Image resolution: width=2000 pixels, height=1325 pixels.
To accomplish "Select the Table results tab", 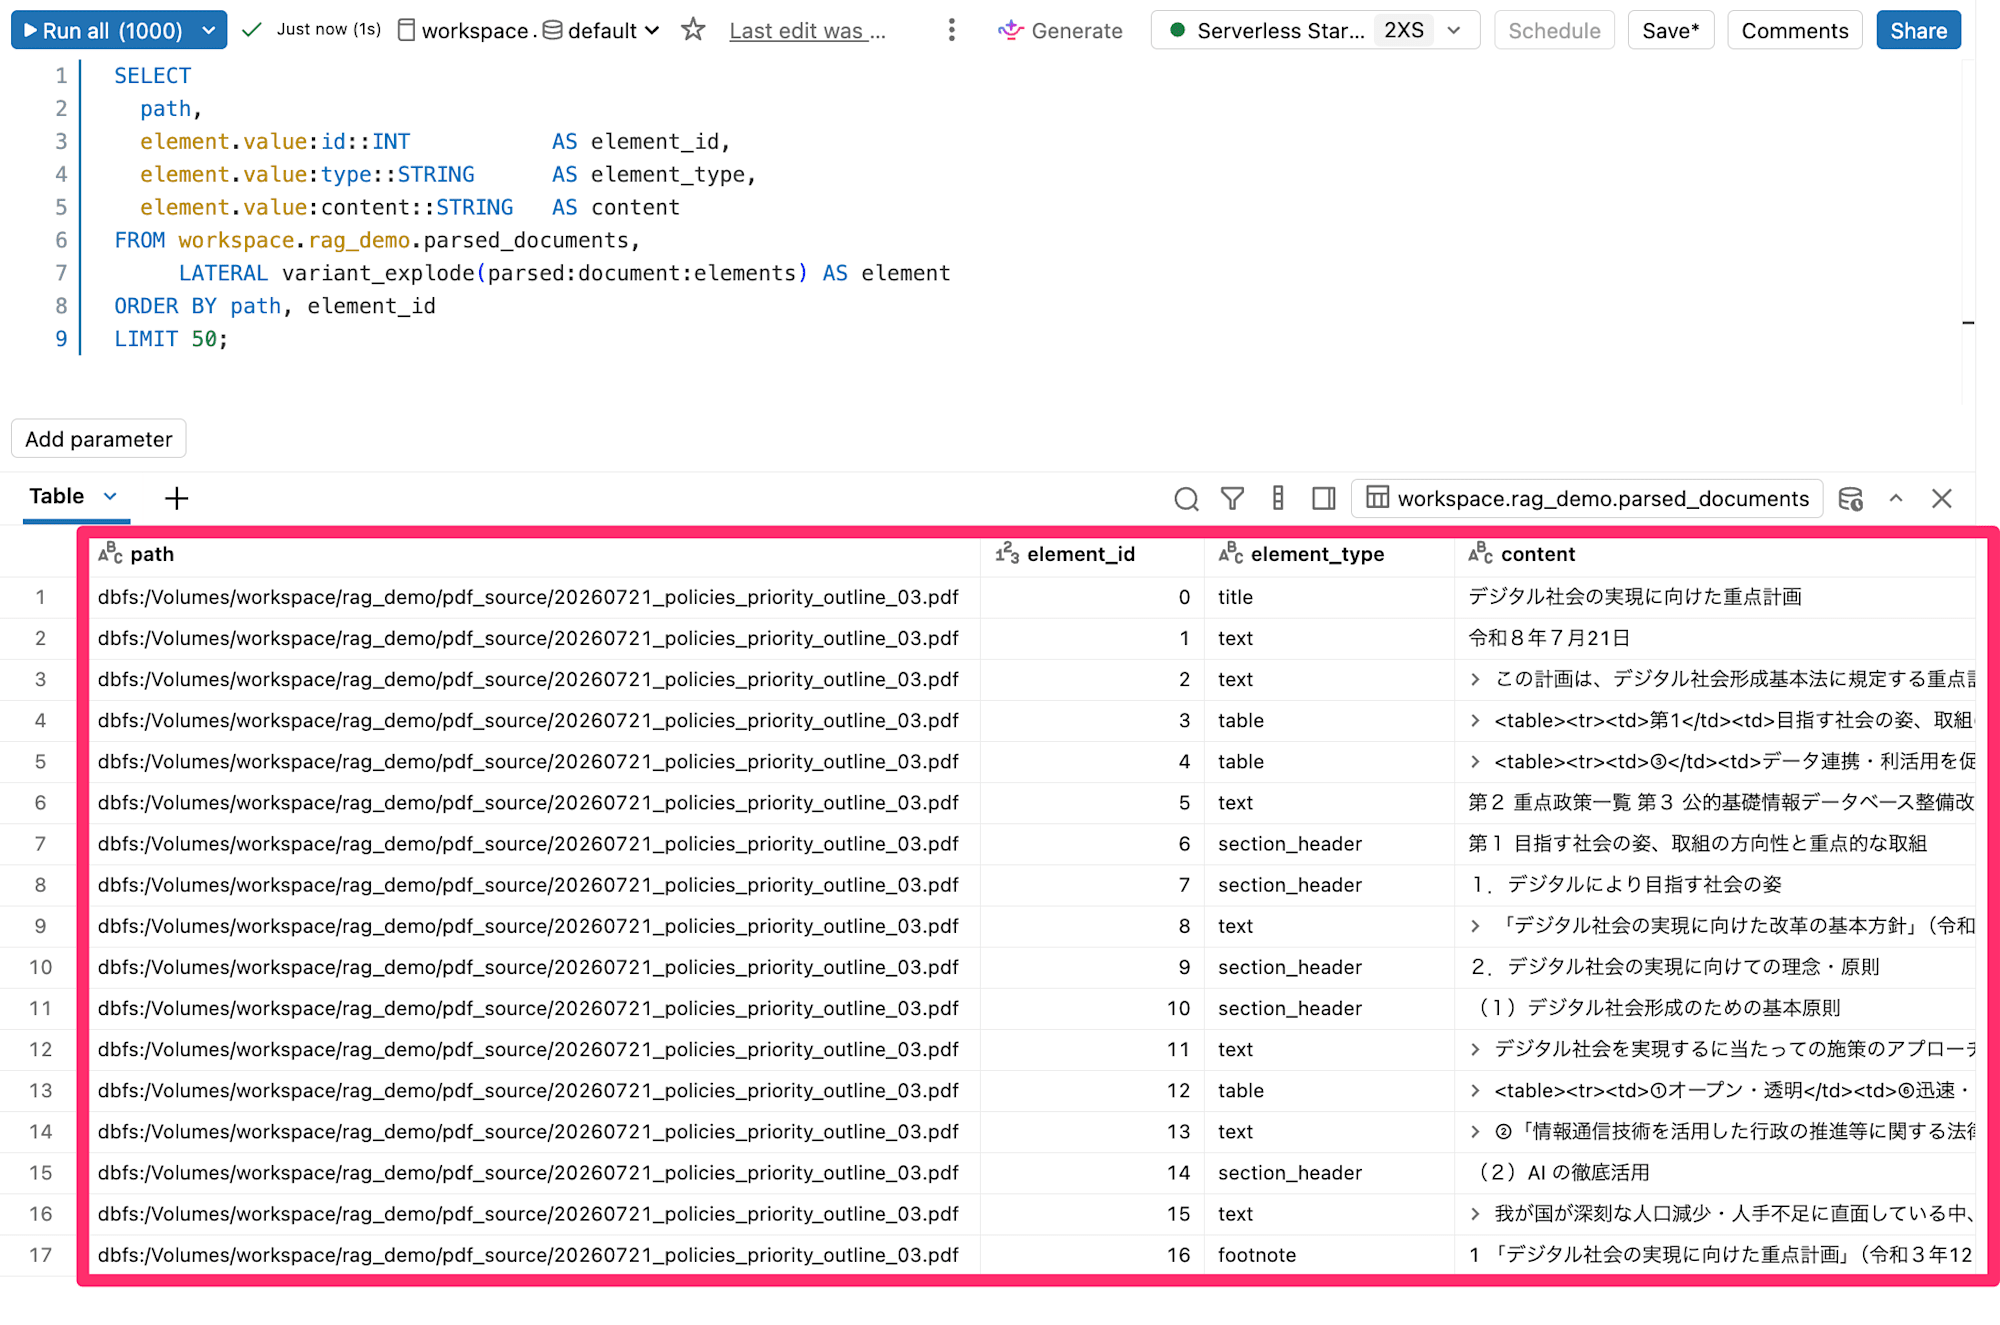I will click(x=57, y=496).
